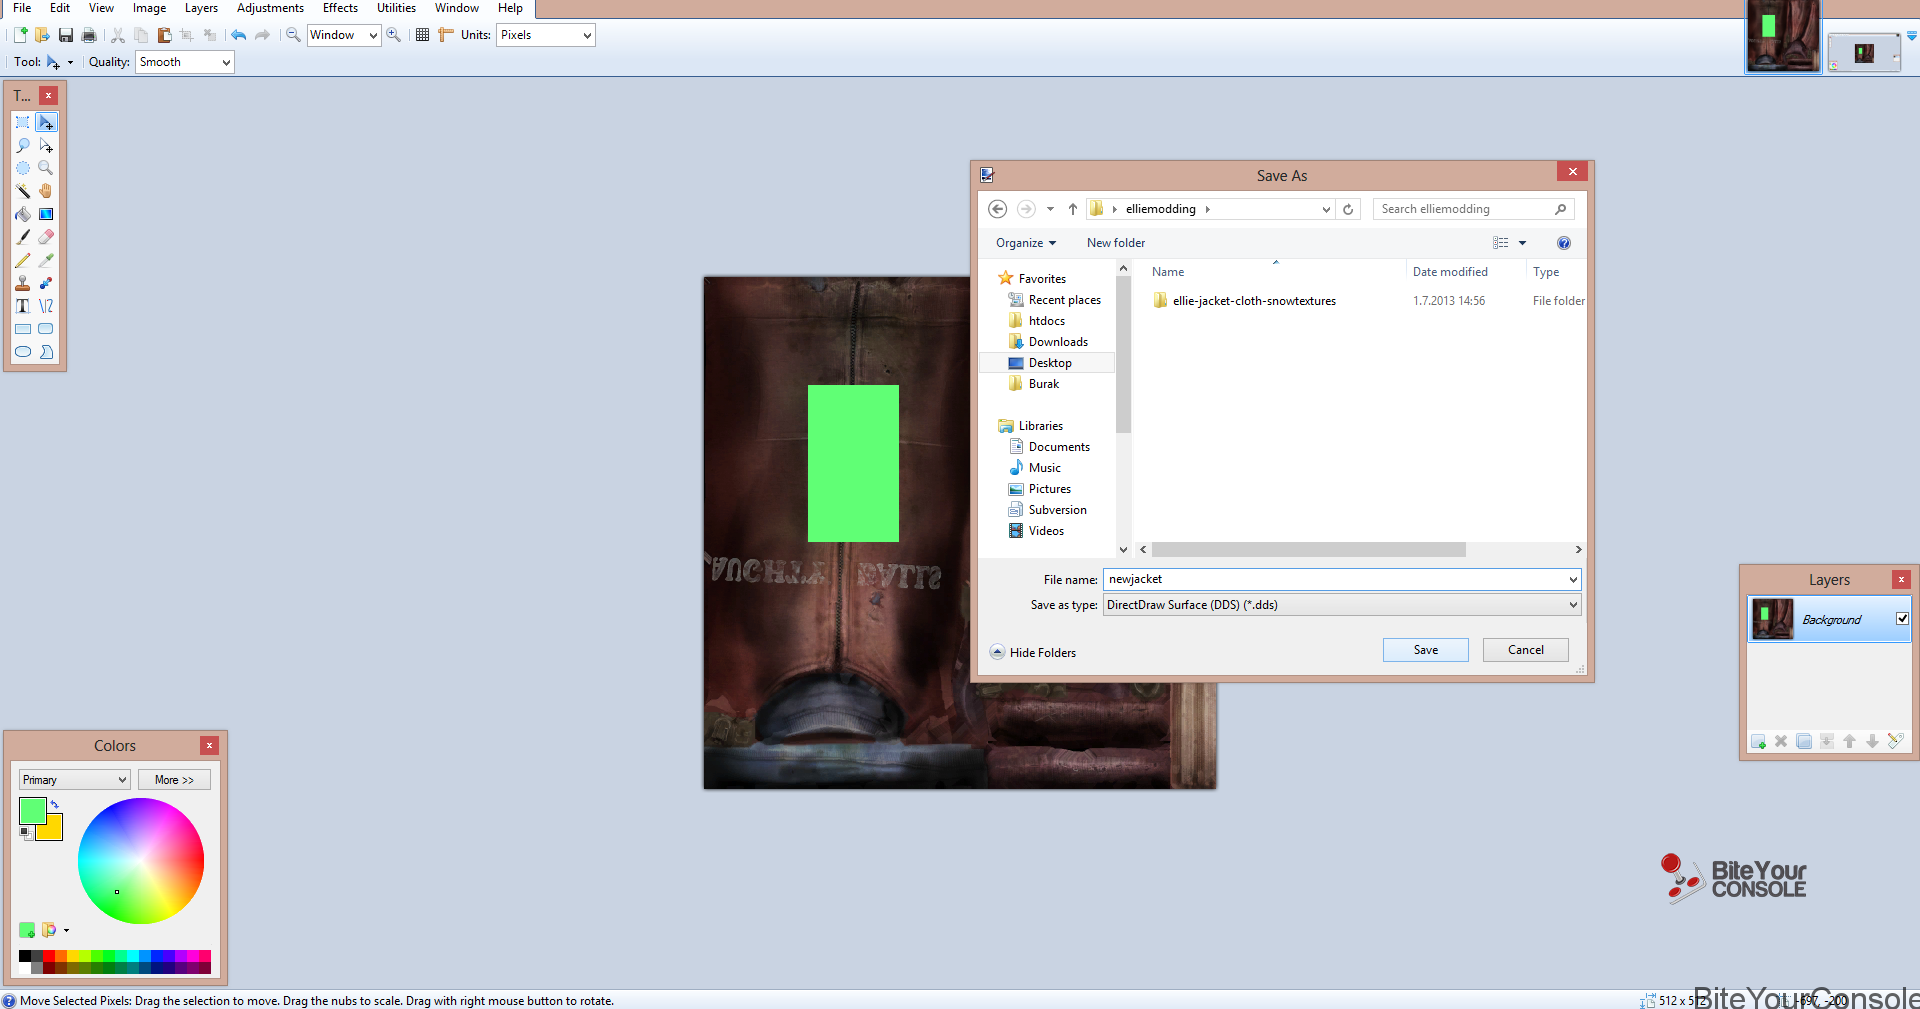The height and width of the screenshot is (1009, 1920).
Task: Expand the Tool chooser dropdown arrow
Action: coord(70,63)
